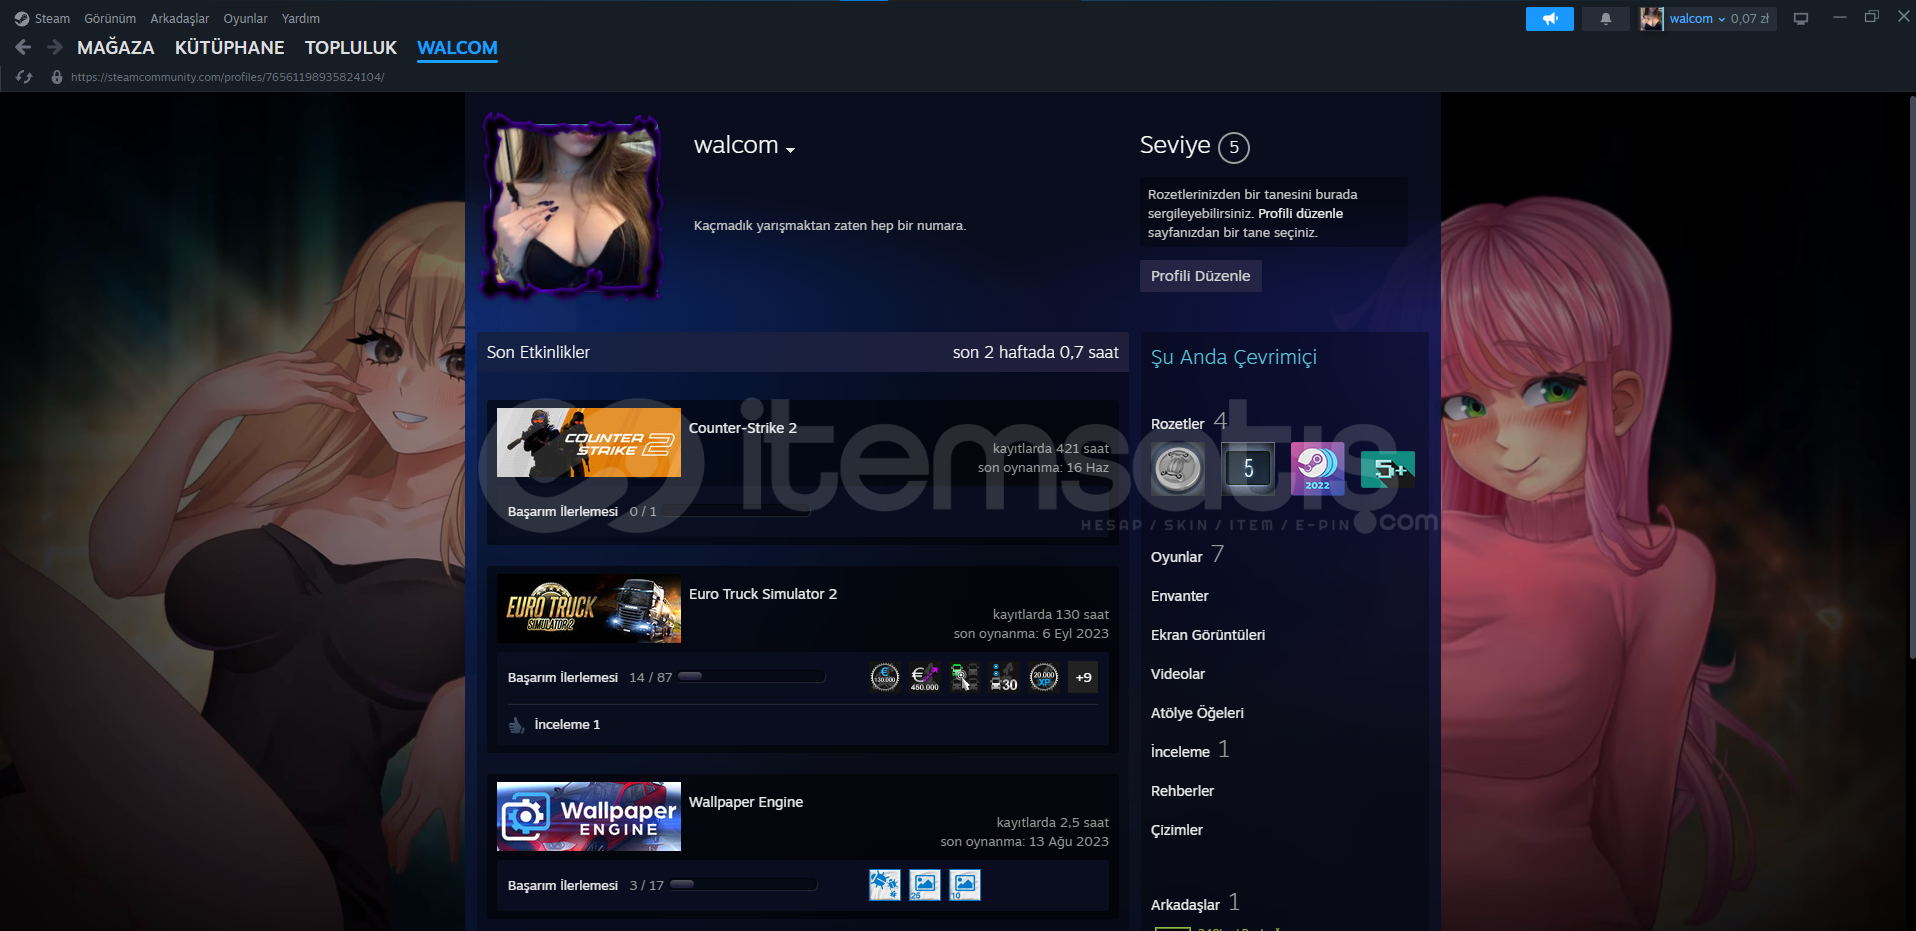The height and width of the screenshot is (931, 1916).
Task: Go to the KÜTÜPHANE tab
Action: 230,48
